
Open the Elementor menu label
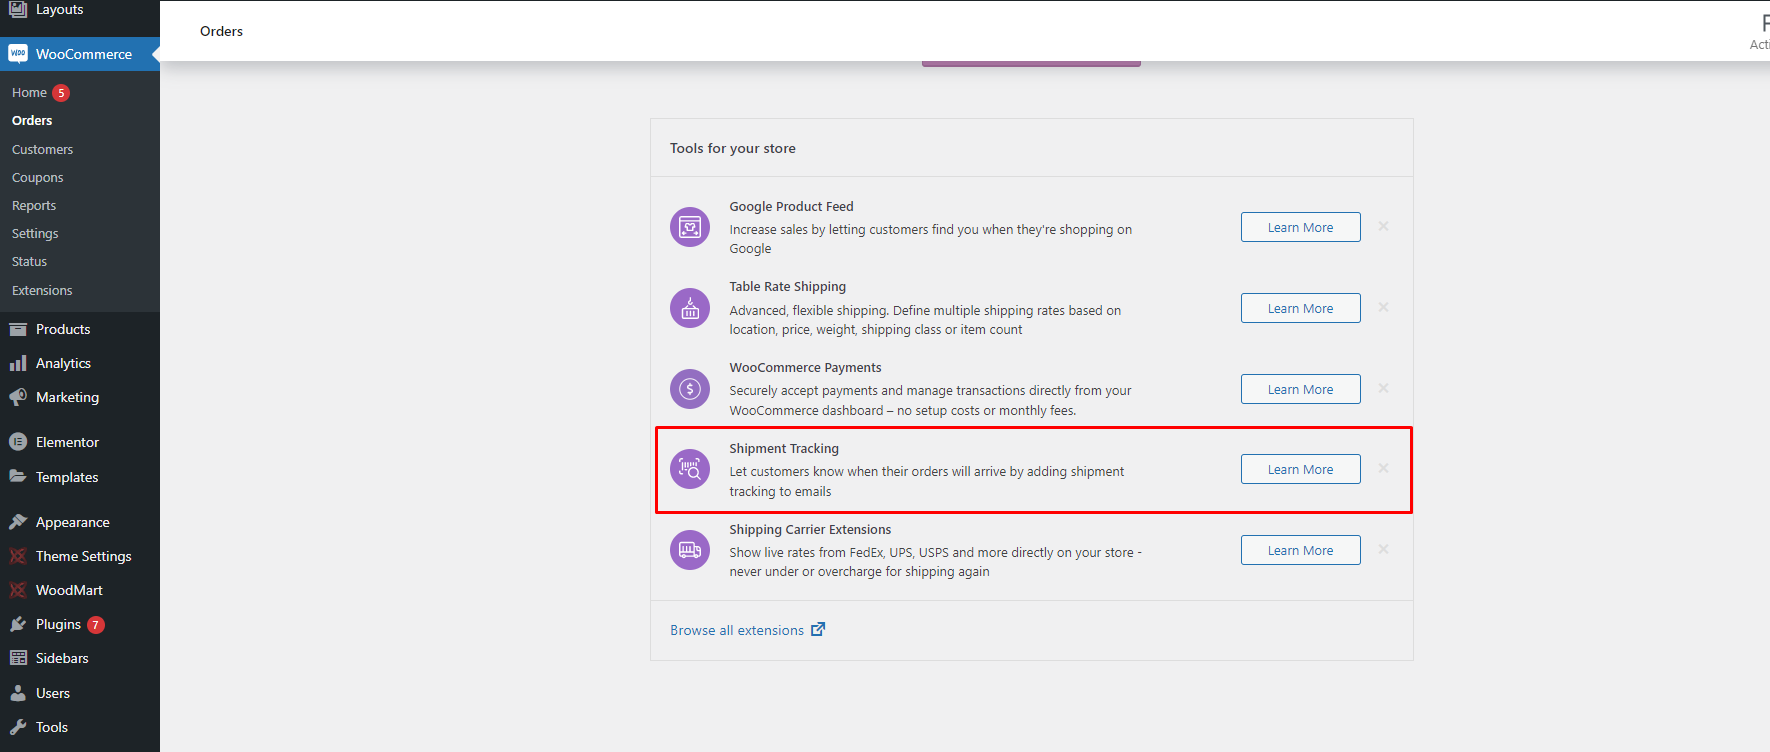point(67,442)
